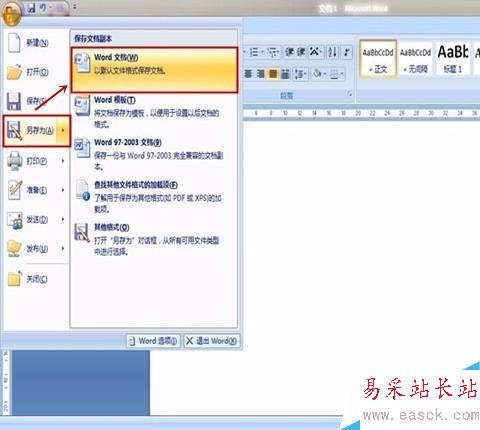Click the Word 97-2003 document icon

coord(82,148)
